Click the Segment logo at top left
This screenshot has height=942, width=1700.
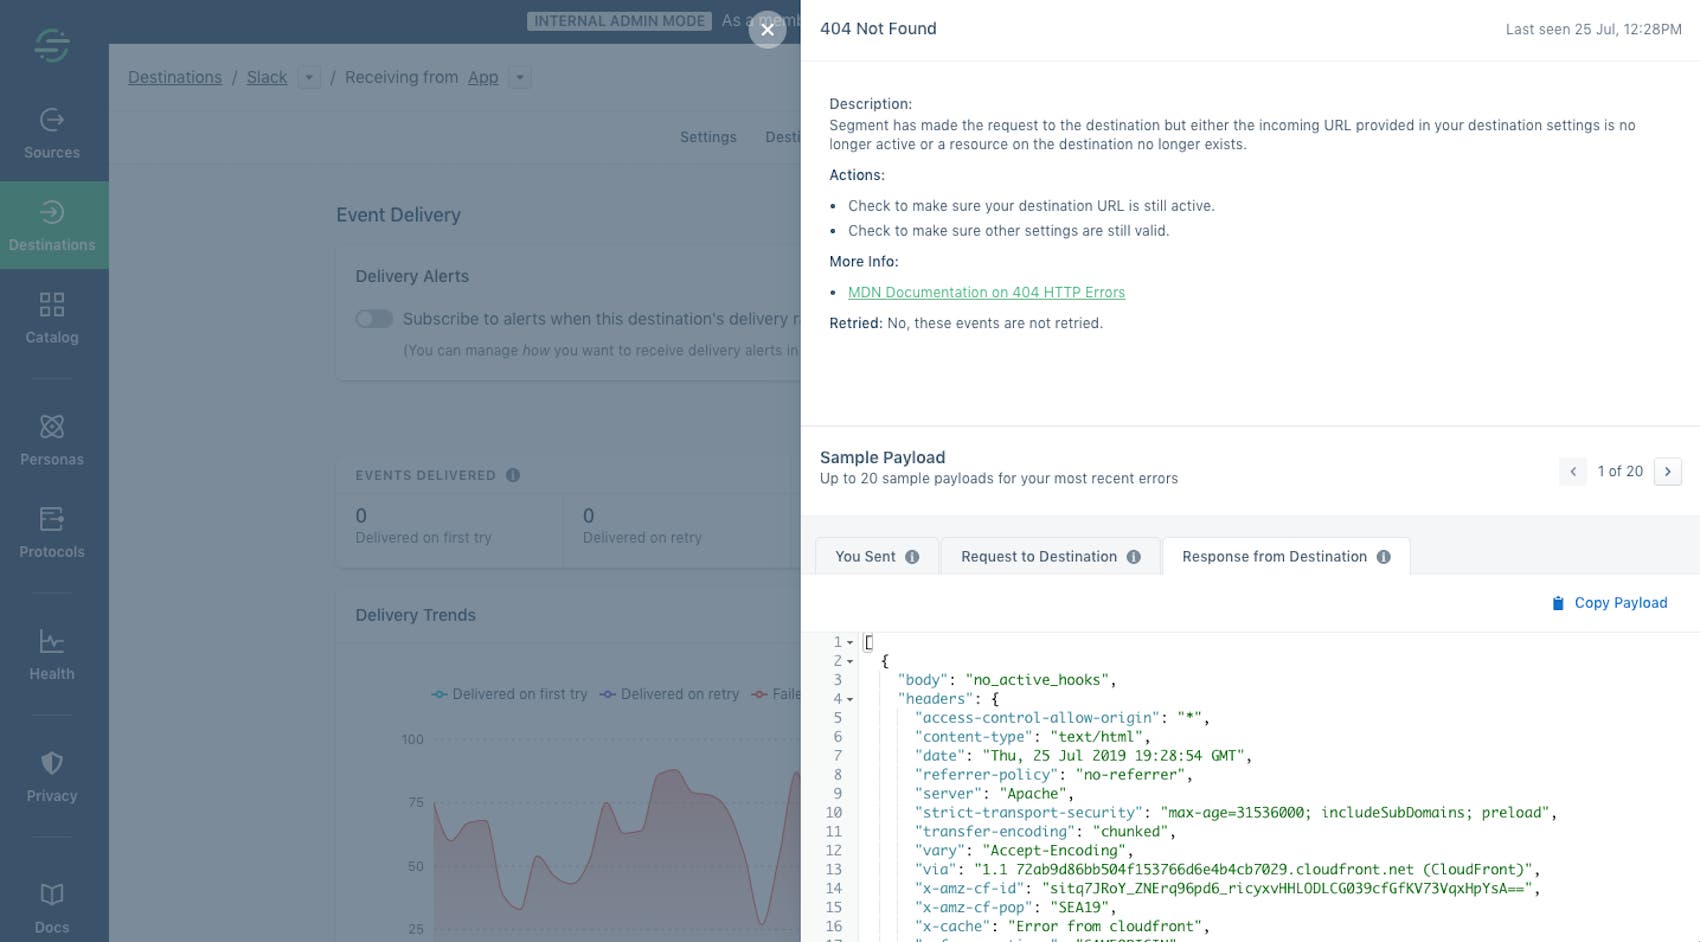coord(51,45)
